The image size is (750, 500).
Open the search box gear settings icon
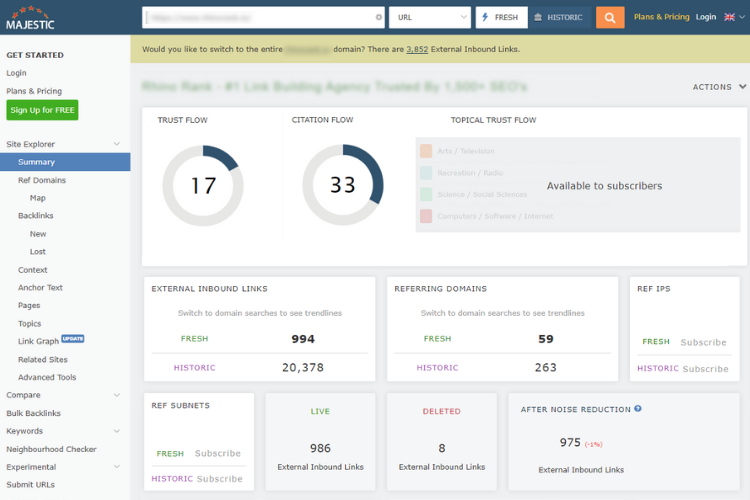378,17
